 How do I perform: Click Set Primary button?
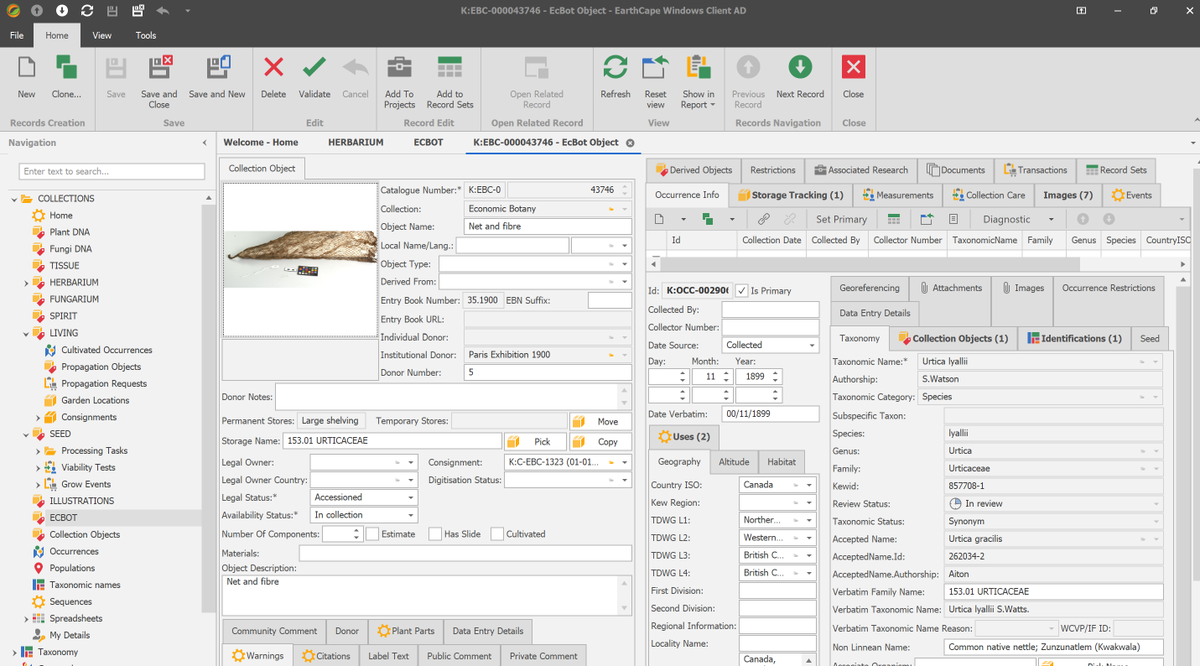tap(841, 219)
